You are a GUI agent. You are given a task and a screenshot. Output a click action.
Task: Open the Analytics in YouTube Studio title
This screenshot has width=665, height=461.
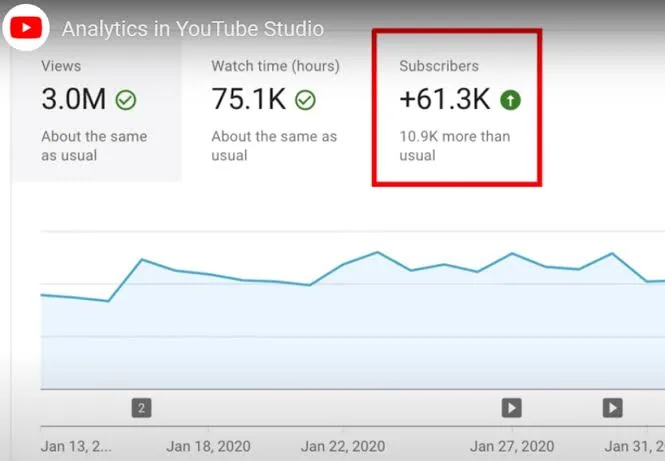tap(193, 29)
